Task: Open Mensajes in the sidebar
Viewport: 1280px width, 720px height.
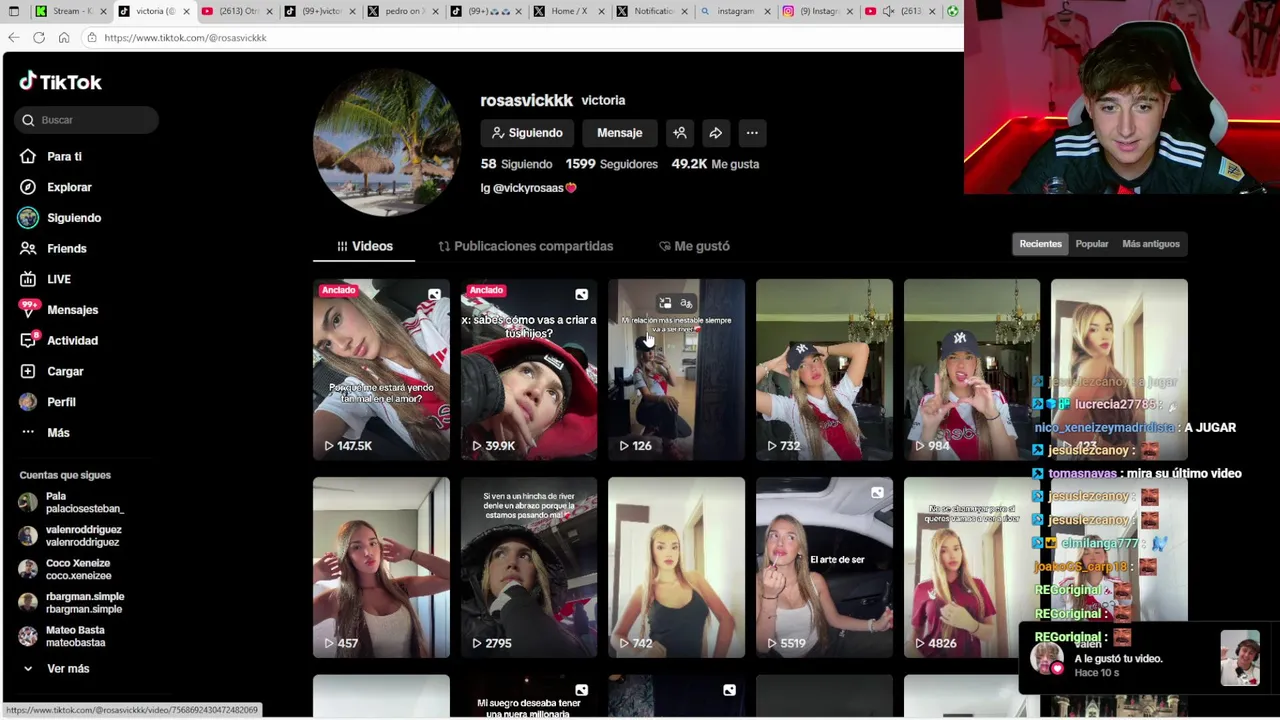Action: [72, 310]
